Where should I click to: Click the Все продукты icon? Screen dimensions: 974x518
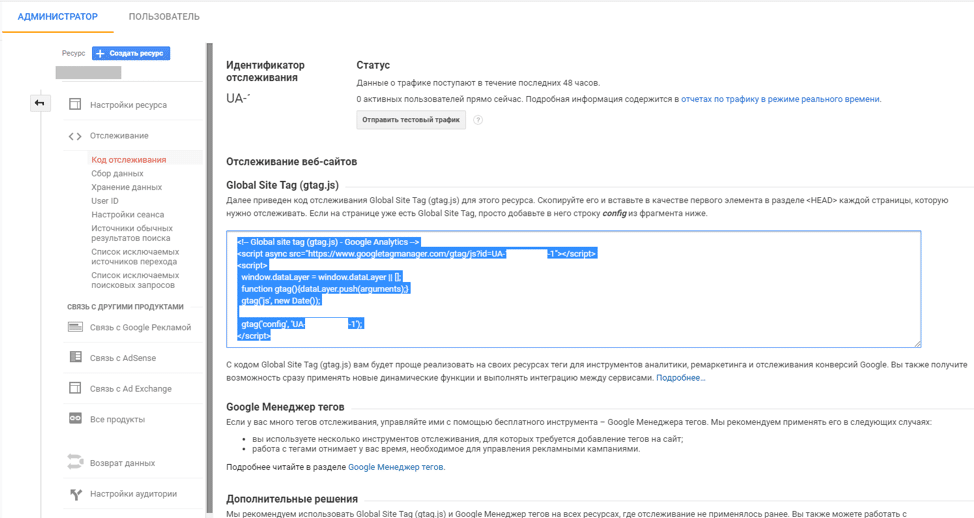tap(75, 419)
